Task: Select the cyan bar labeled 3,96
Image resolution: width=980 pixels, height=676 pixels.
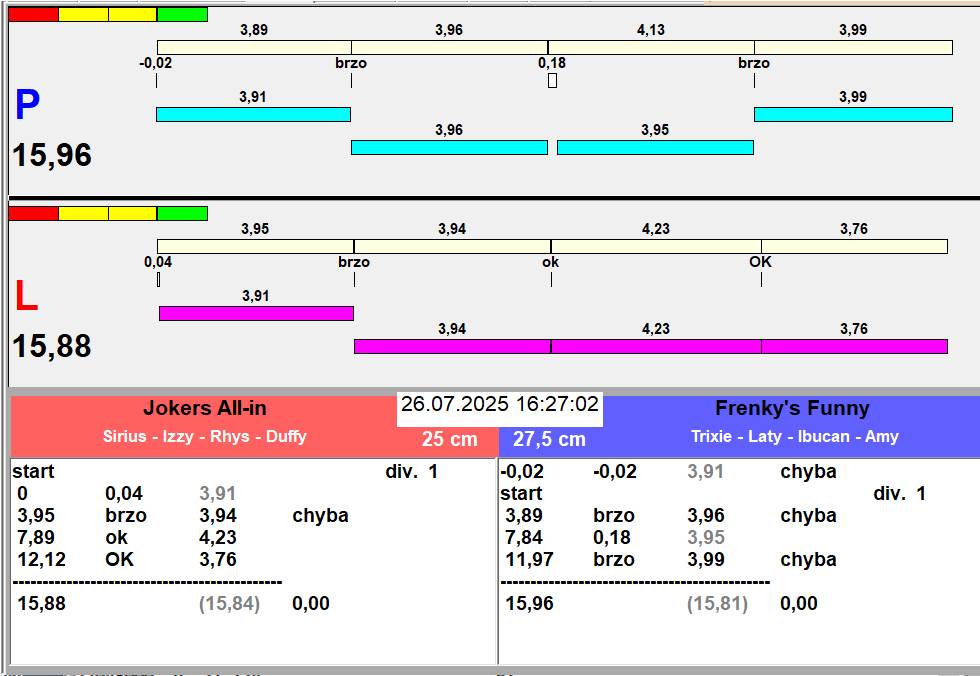Action: [449, 147]
